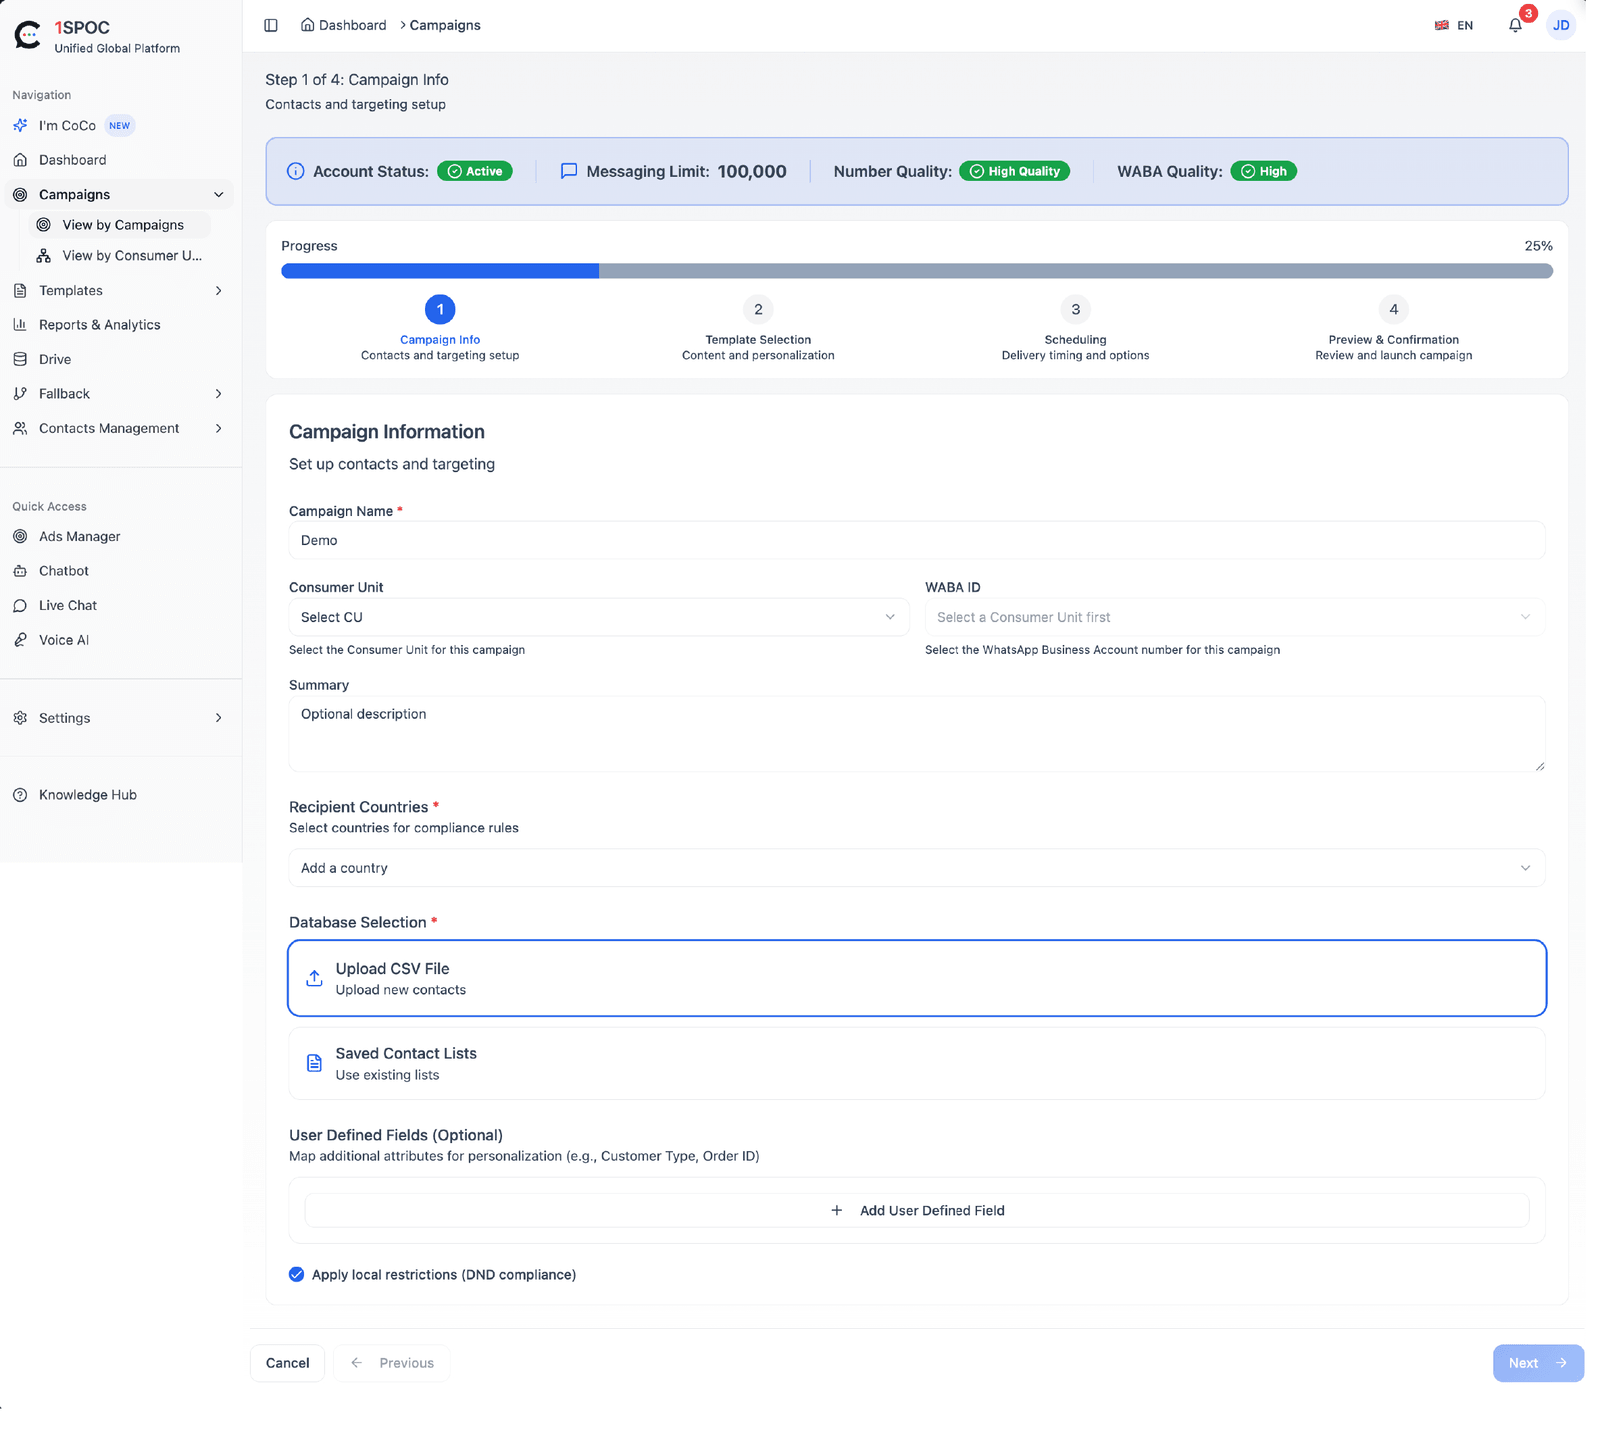Click the Saved Contact Lists file icon

[314, 1063]
